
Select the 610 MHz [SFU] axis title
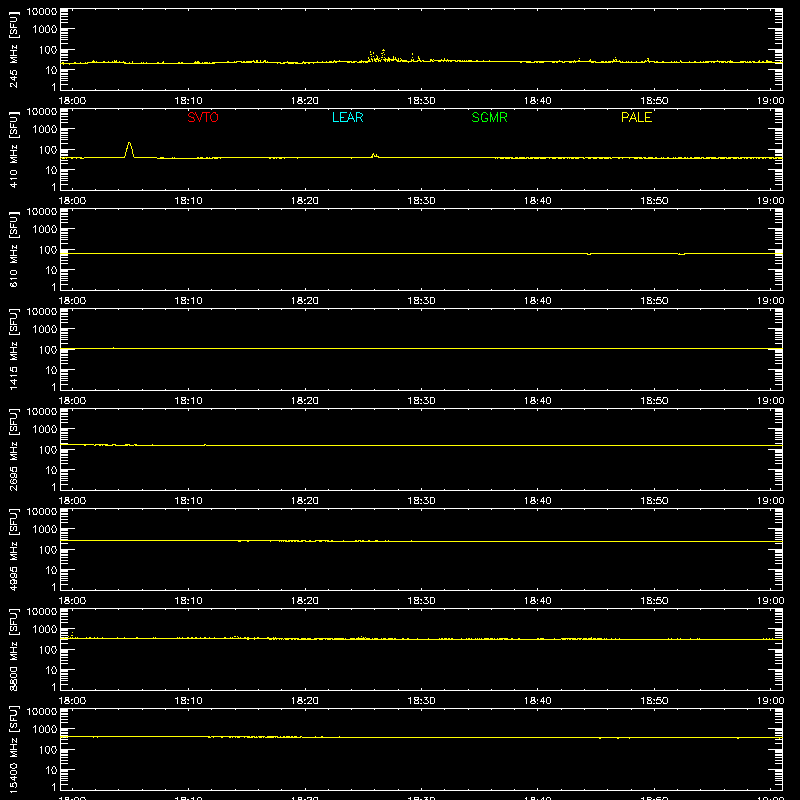point(13,250)
